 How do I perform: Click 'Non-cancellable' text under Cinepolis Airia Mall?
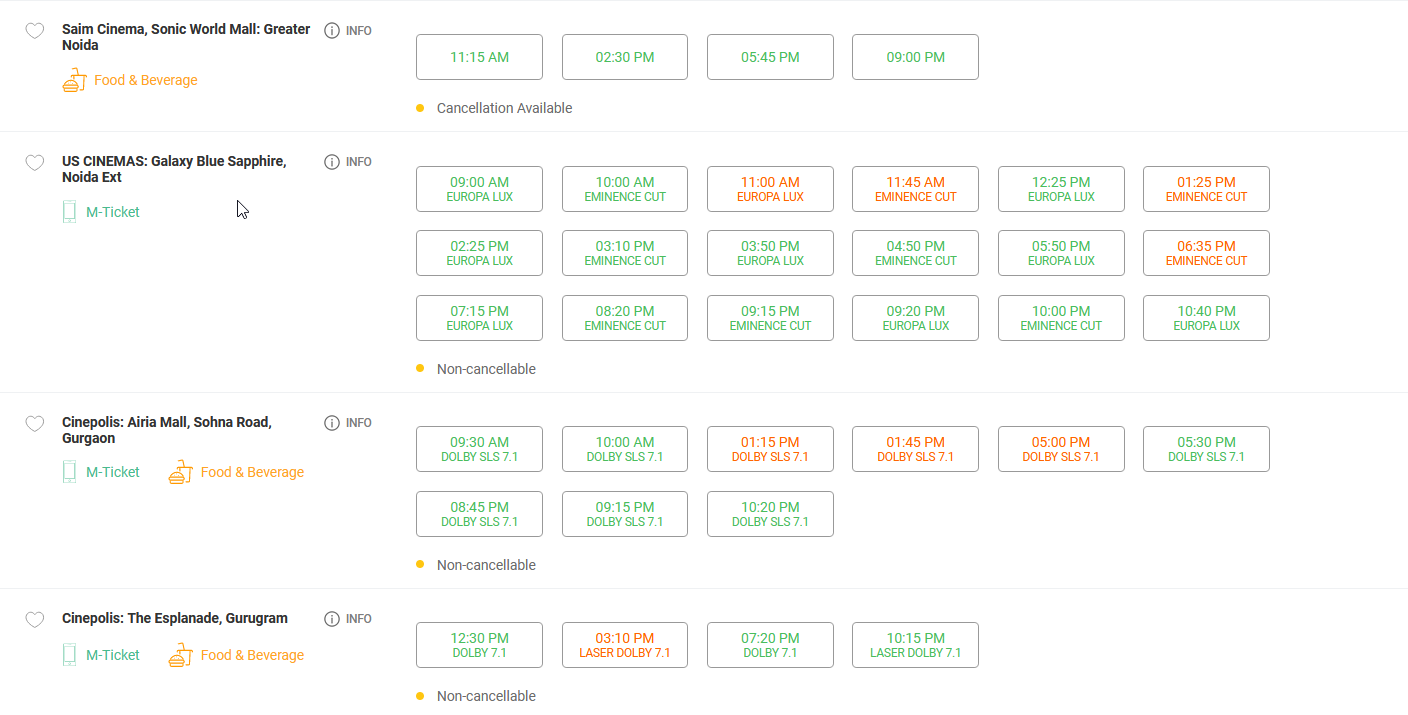(x=486, y=565)
